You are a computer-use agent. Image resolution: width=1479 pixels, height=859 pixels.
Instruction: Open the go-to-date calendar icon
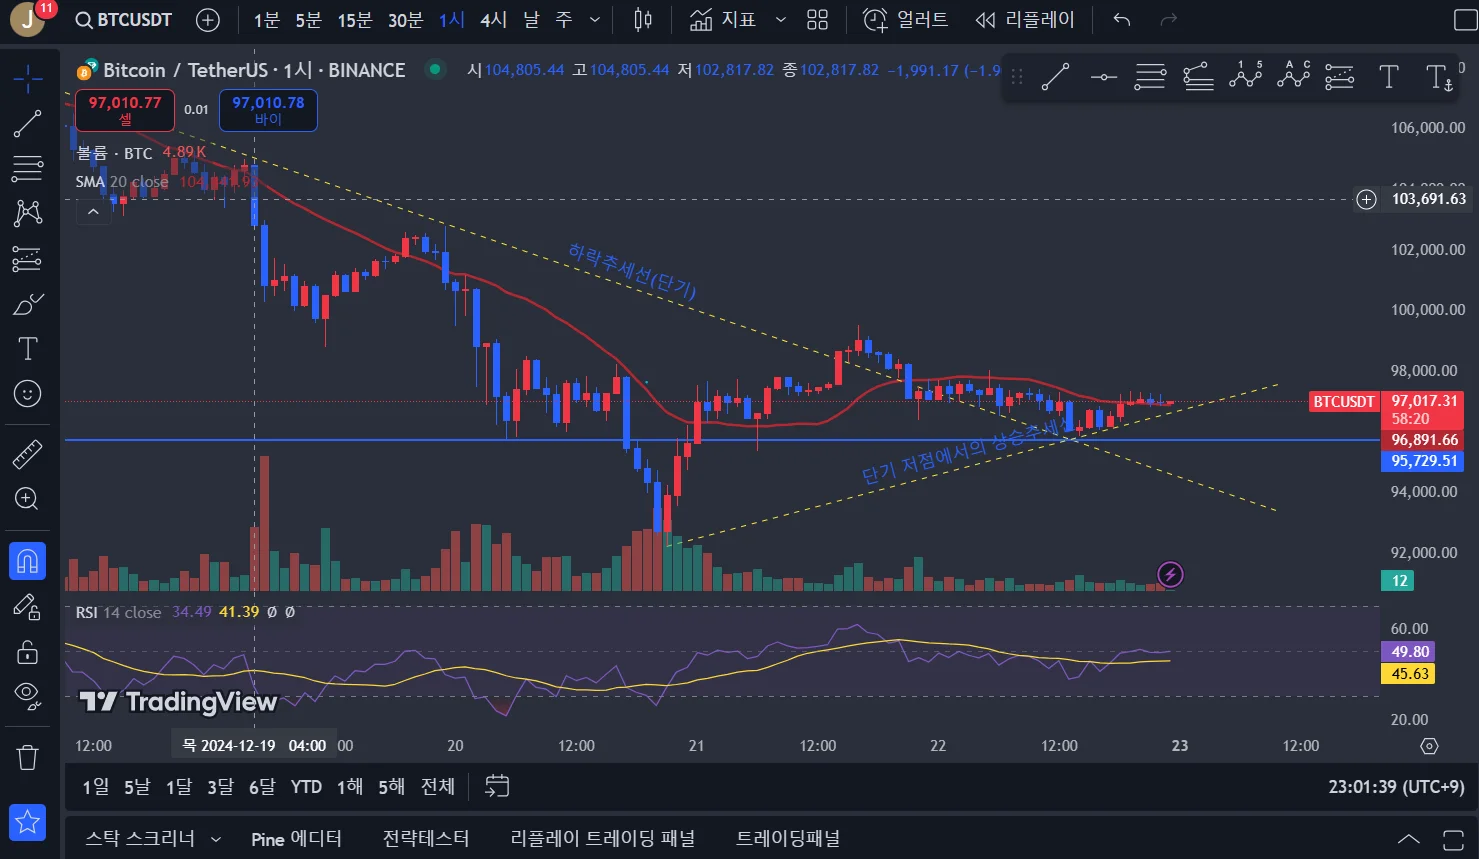pyautogui.click(x=497, y=786)
